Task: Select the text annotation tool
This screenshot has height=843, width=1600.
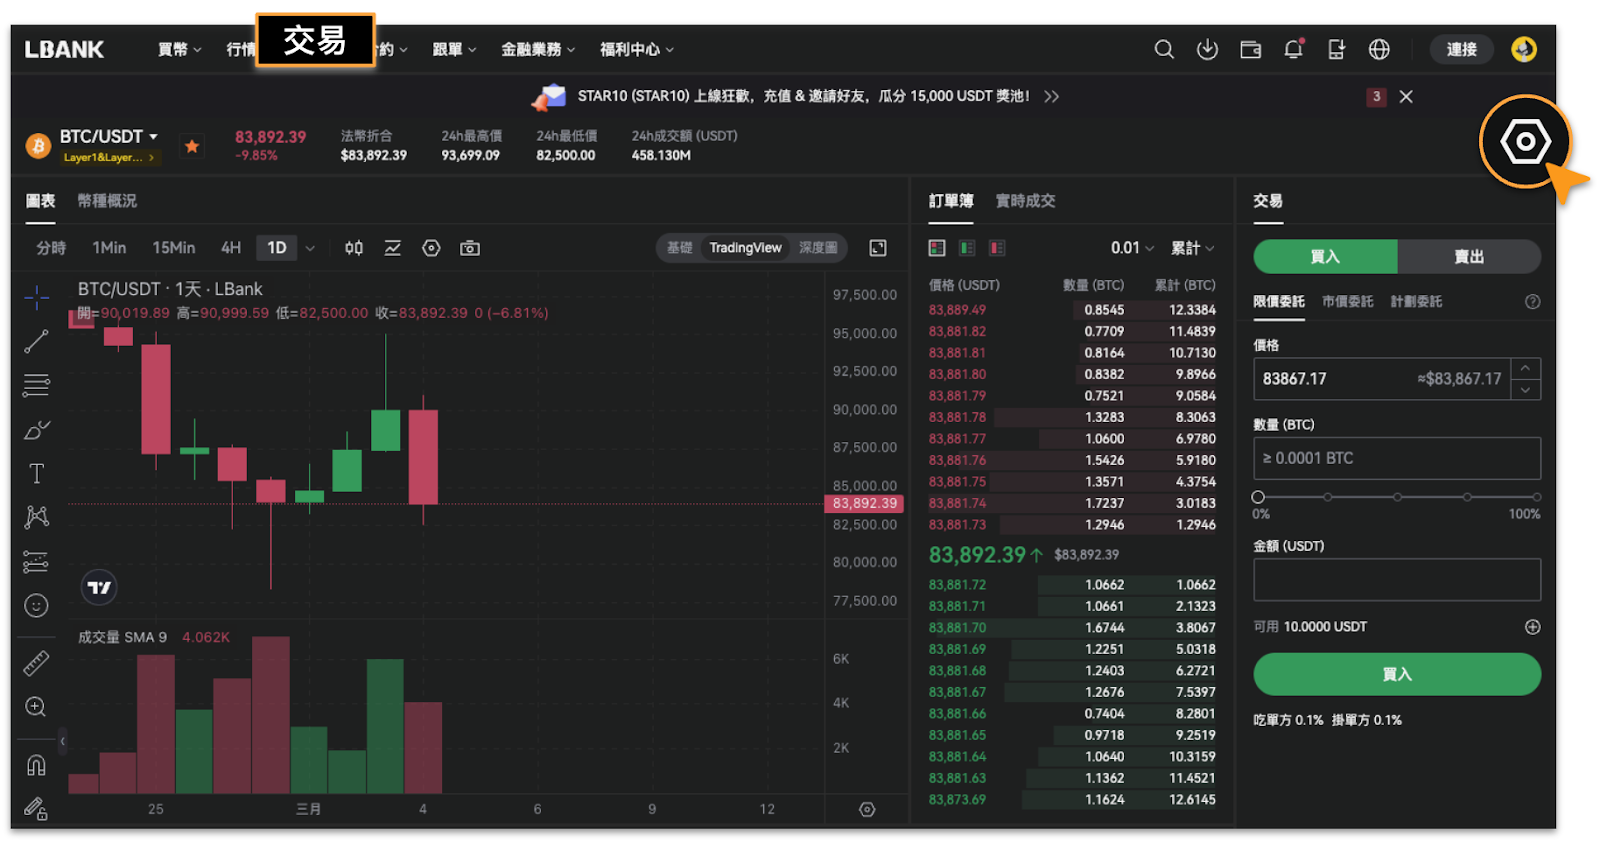Action: (x=37, y=473)
